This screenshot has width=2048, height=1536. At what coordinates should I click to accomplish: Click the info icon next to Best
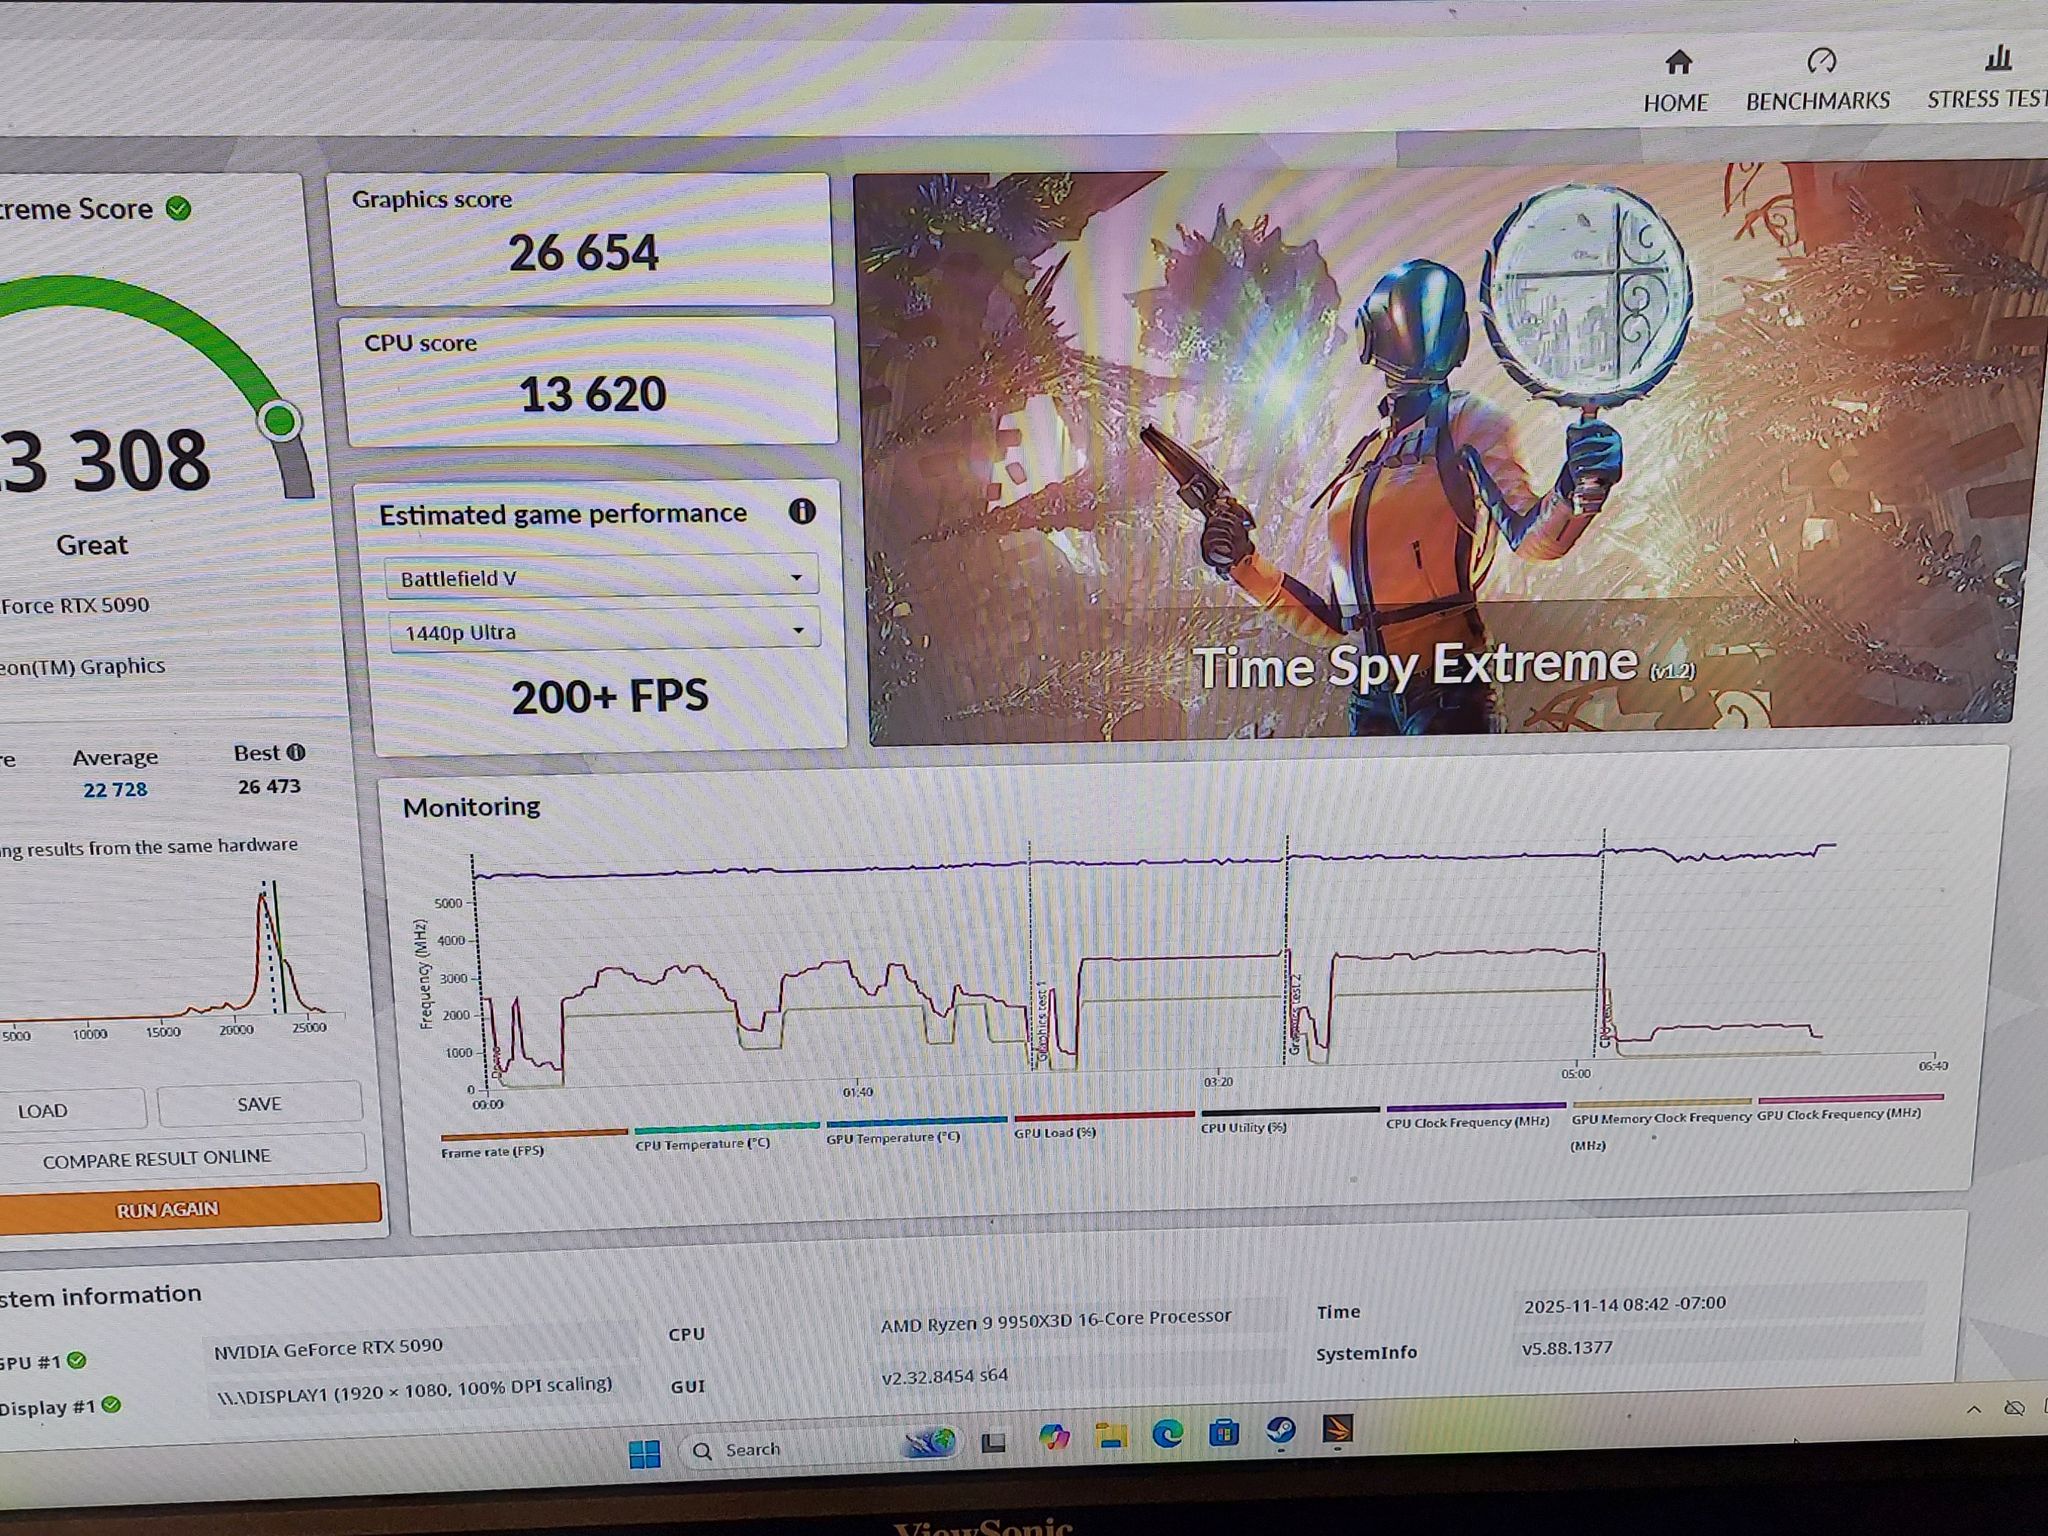coord(296,753)
